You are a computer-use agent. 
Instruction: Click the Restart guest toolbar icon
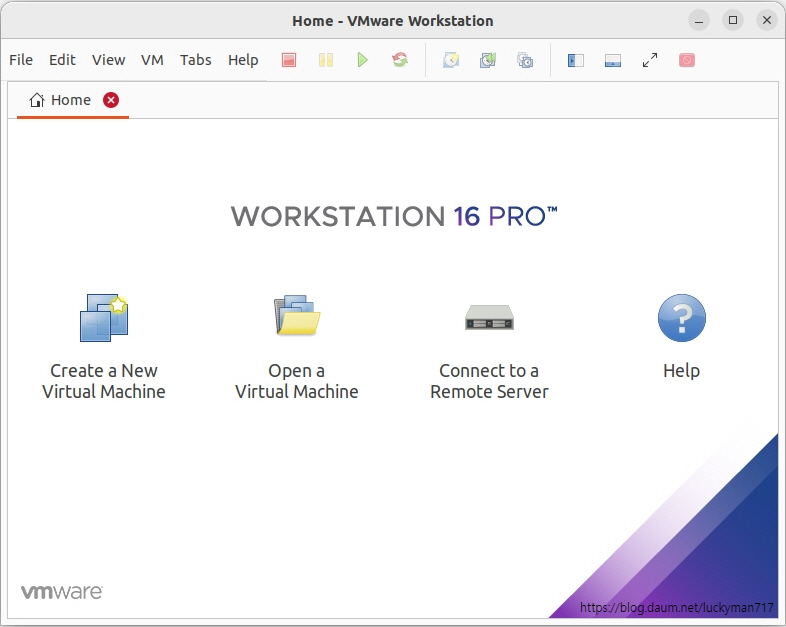coord(400,60)
